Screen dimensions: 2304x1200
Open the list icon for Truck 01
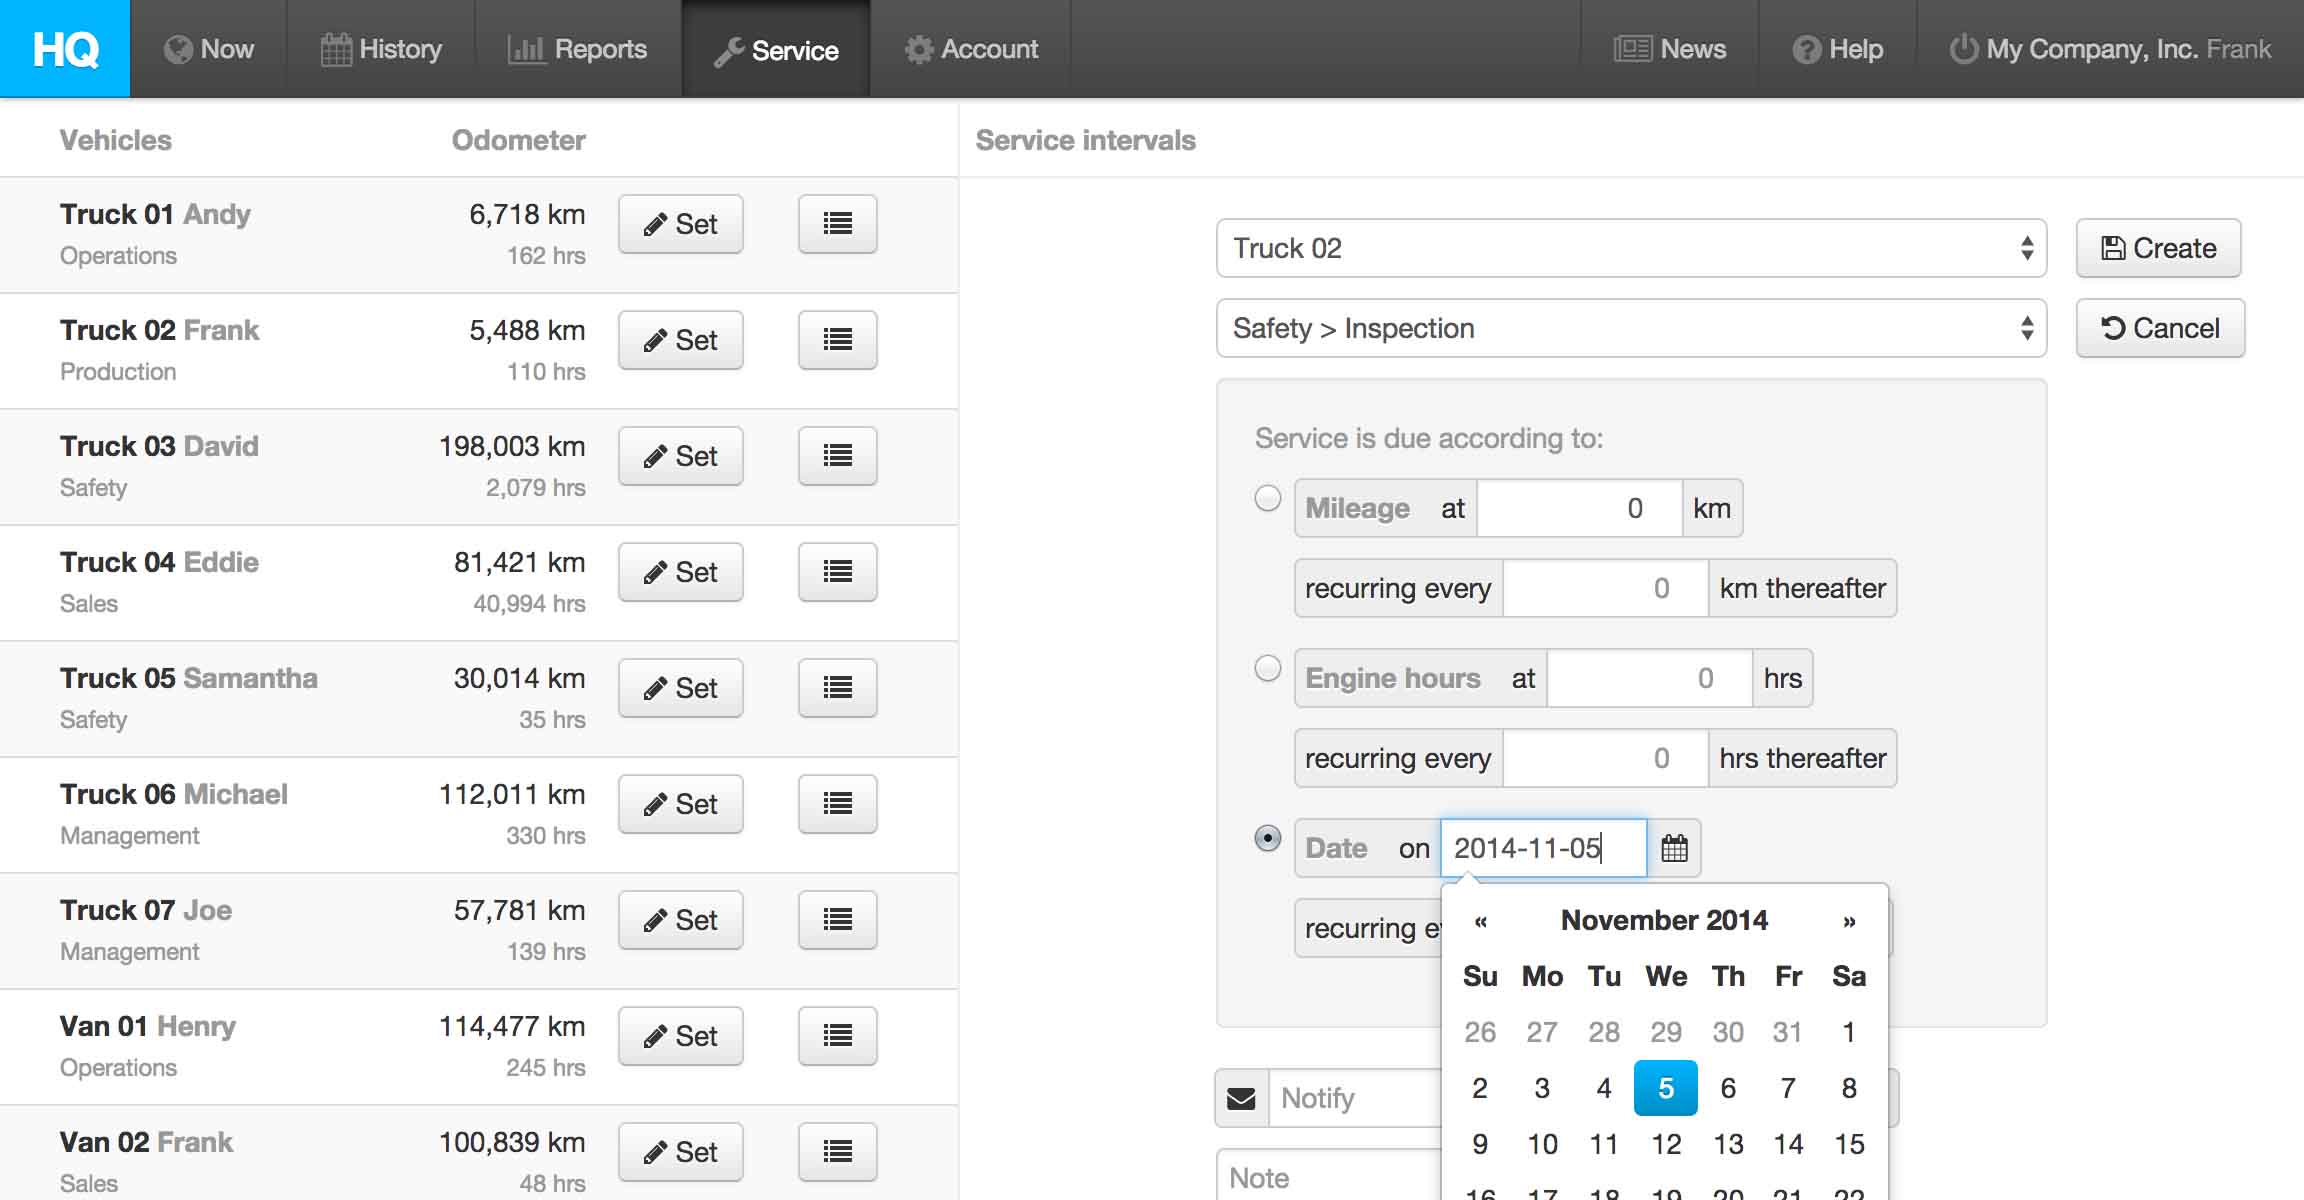837,224
